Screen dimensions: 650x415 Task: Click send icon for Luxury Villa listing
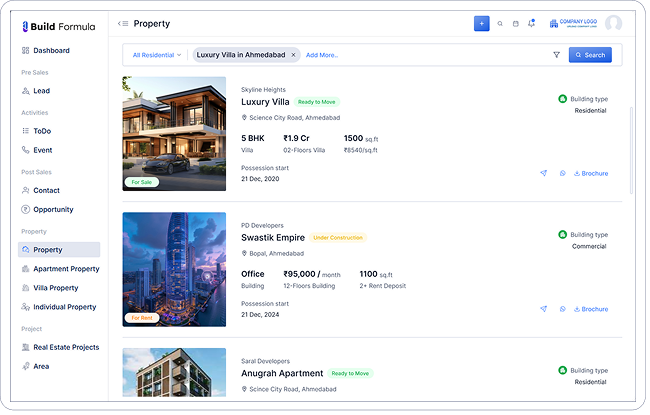544,173
